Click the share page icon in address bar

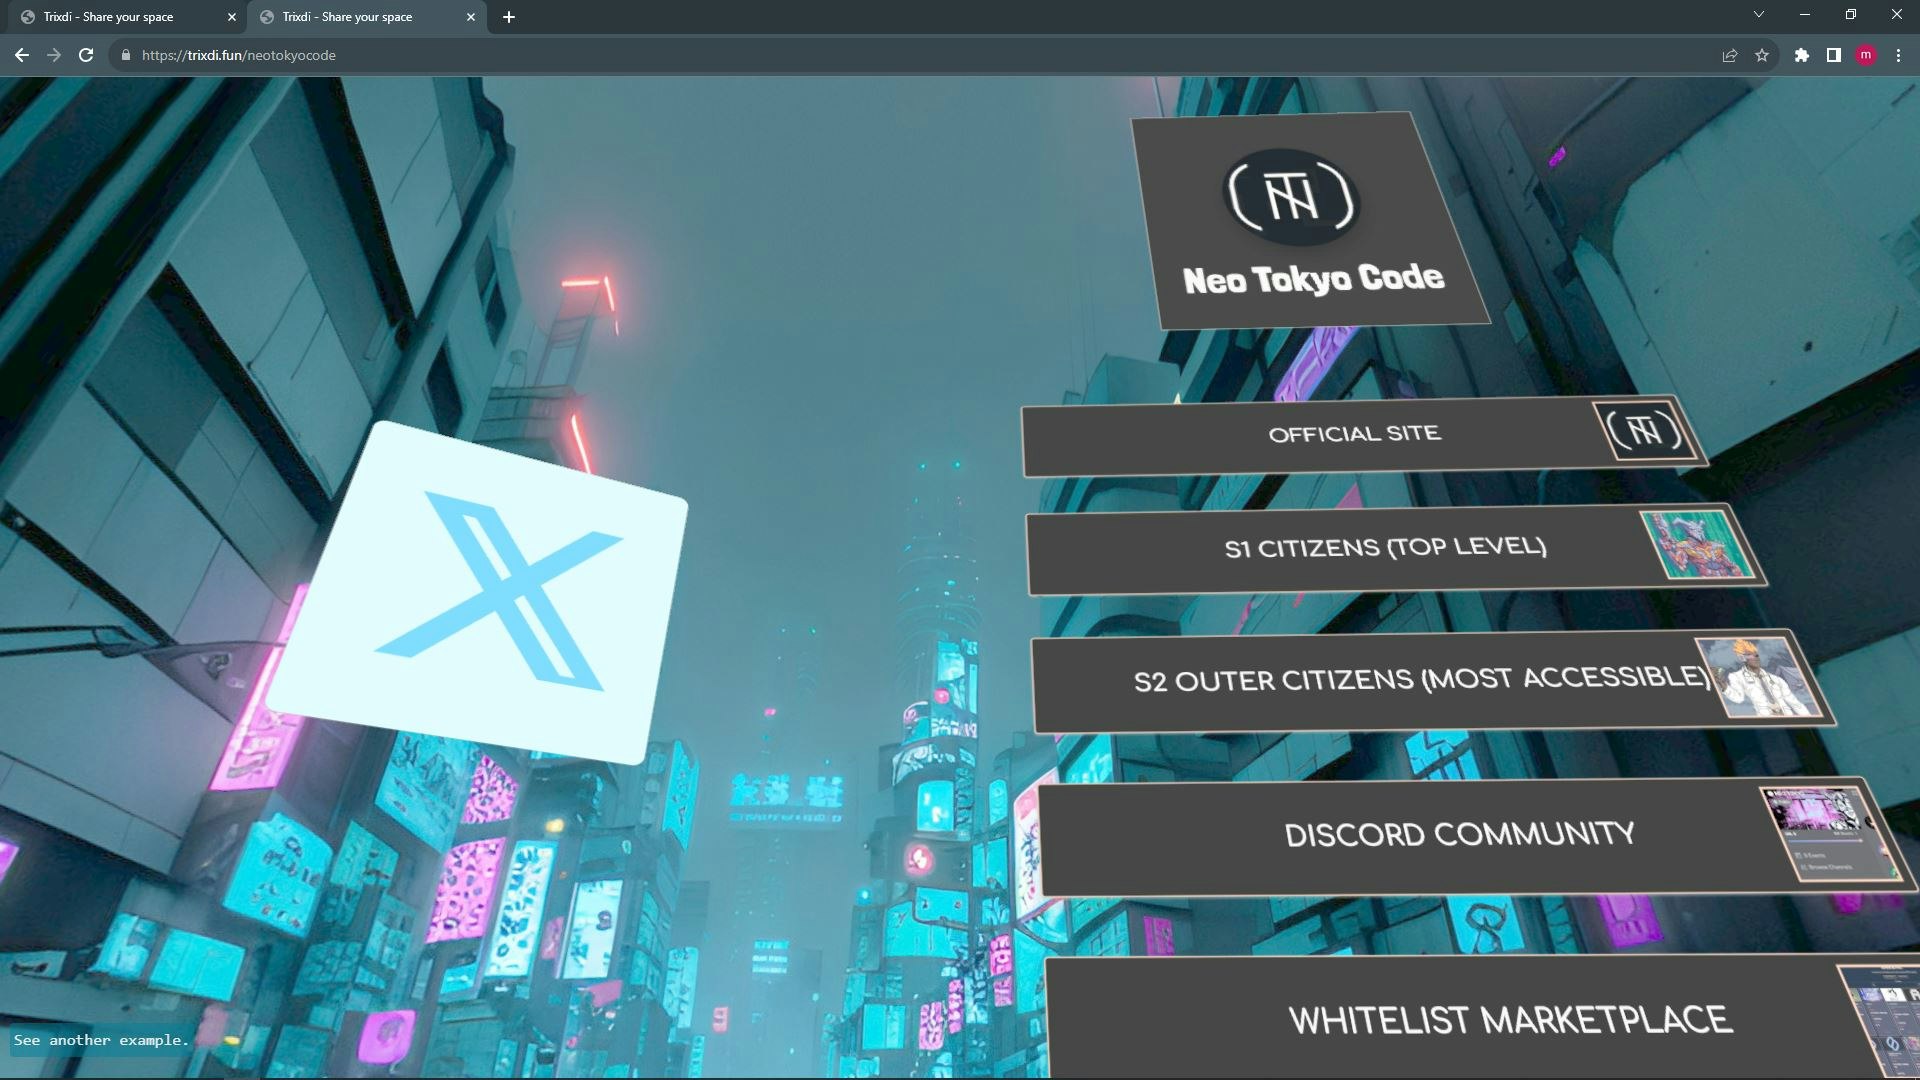(1730, 55)
